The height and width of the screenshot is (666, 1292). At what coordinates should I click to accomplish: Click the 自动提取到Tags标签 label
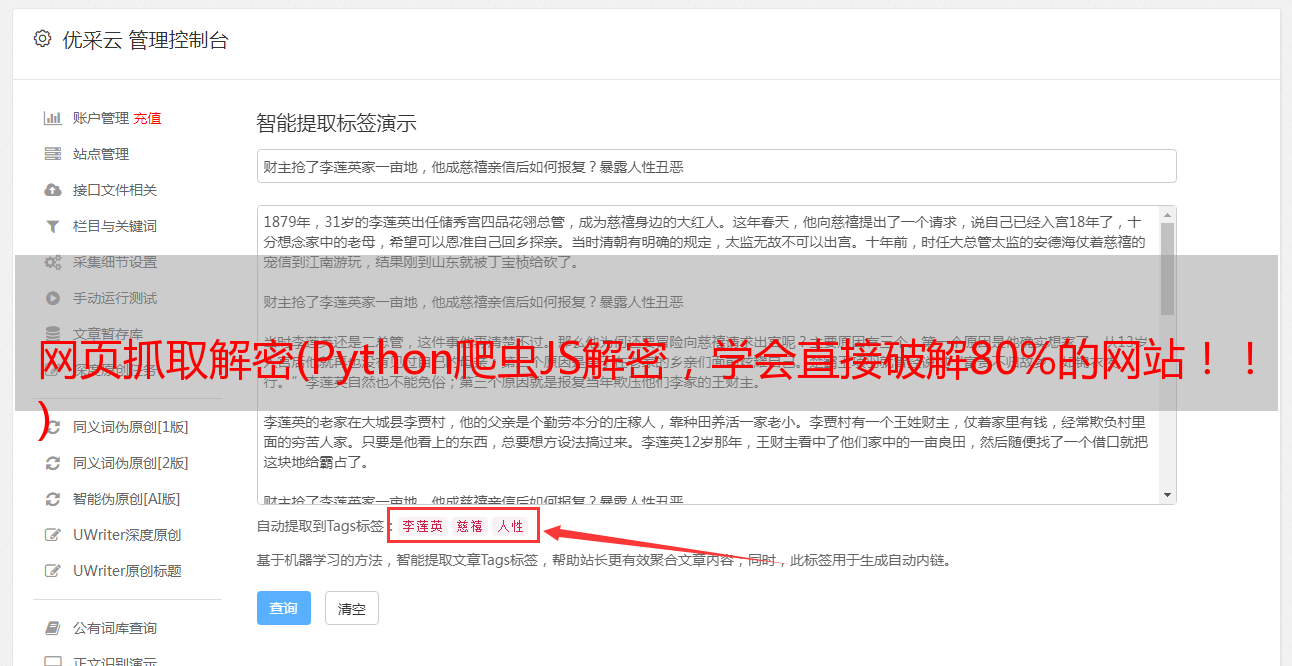[x=322, y=526]
